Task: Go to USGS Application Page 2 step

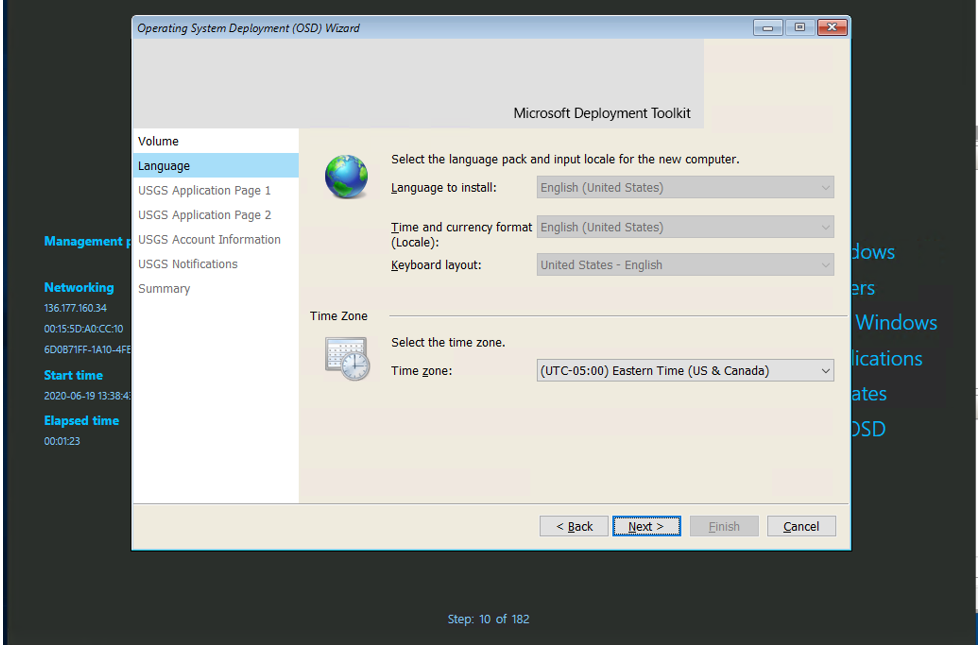Action: click(x=216, y=215)
